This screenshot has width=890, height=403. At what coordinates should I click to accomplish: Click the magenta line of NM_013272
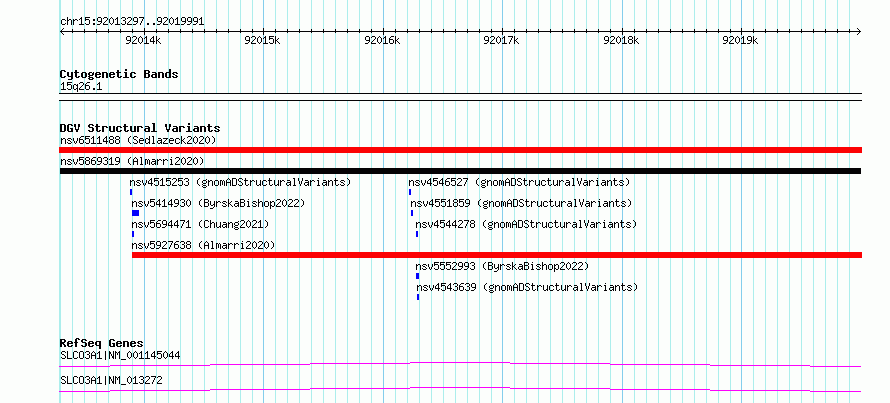(460, 389)
